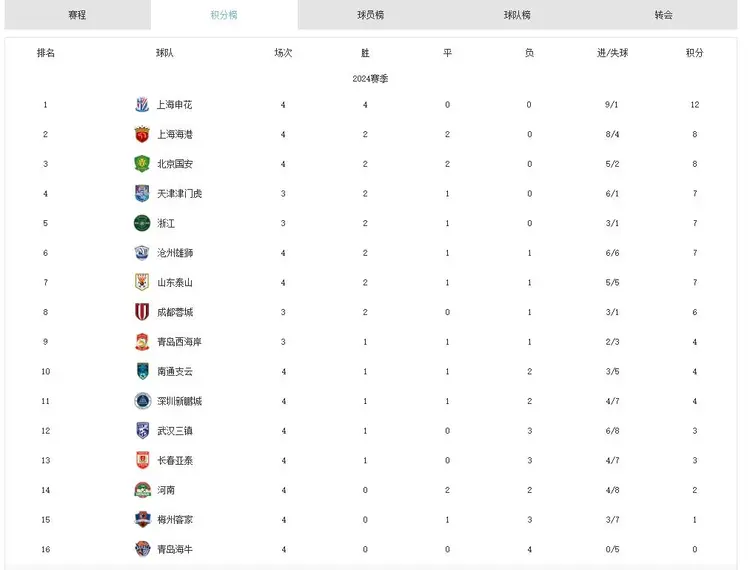Click the Beijing Guoan (北京国安) team crest
The height and width of the screenshot is (570, 750).
point(142,164)
